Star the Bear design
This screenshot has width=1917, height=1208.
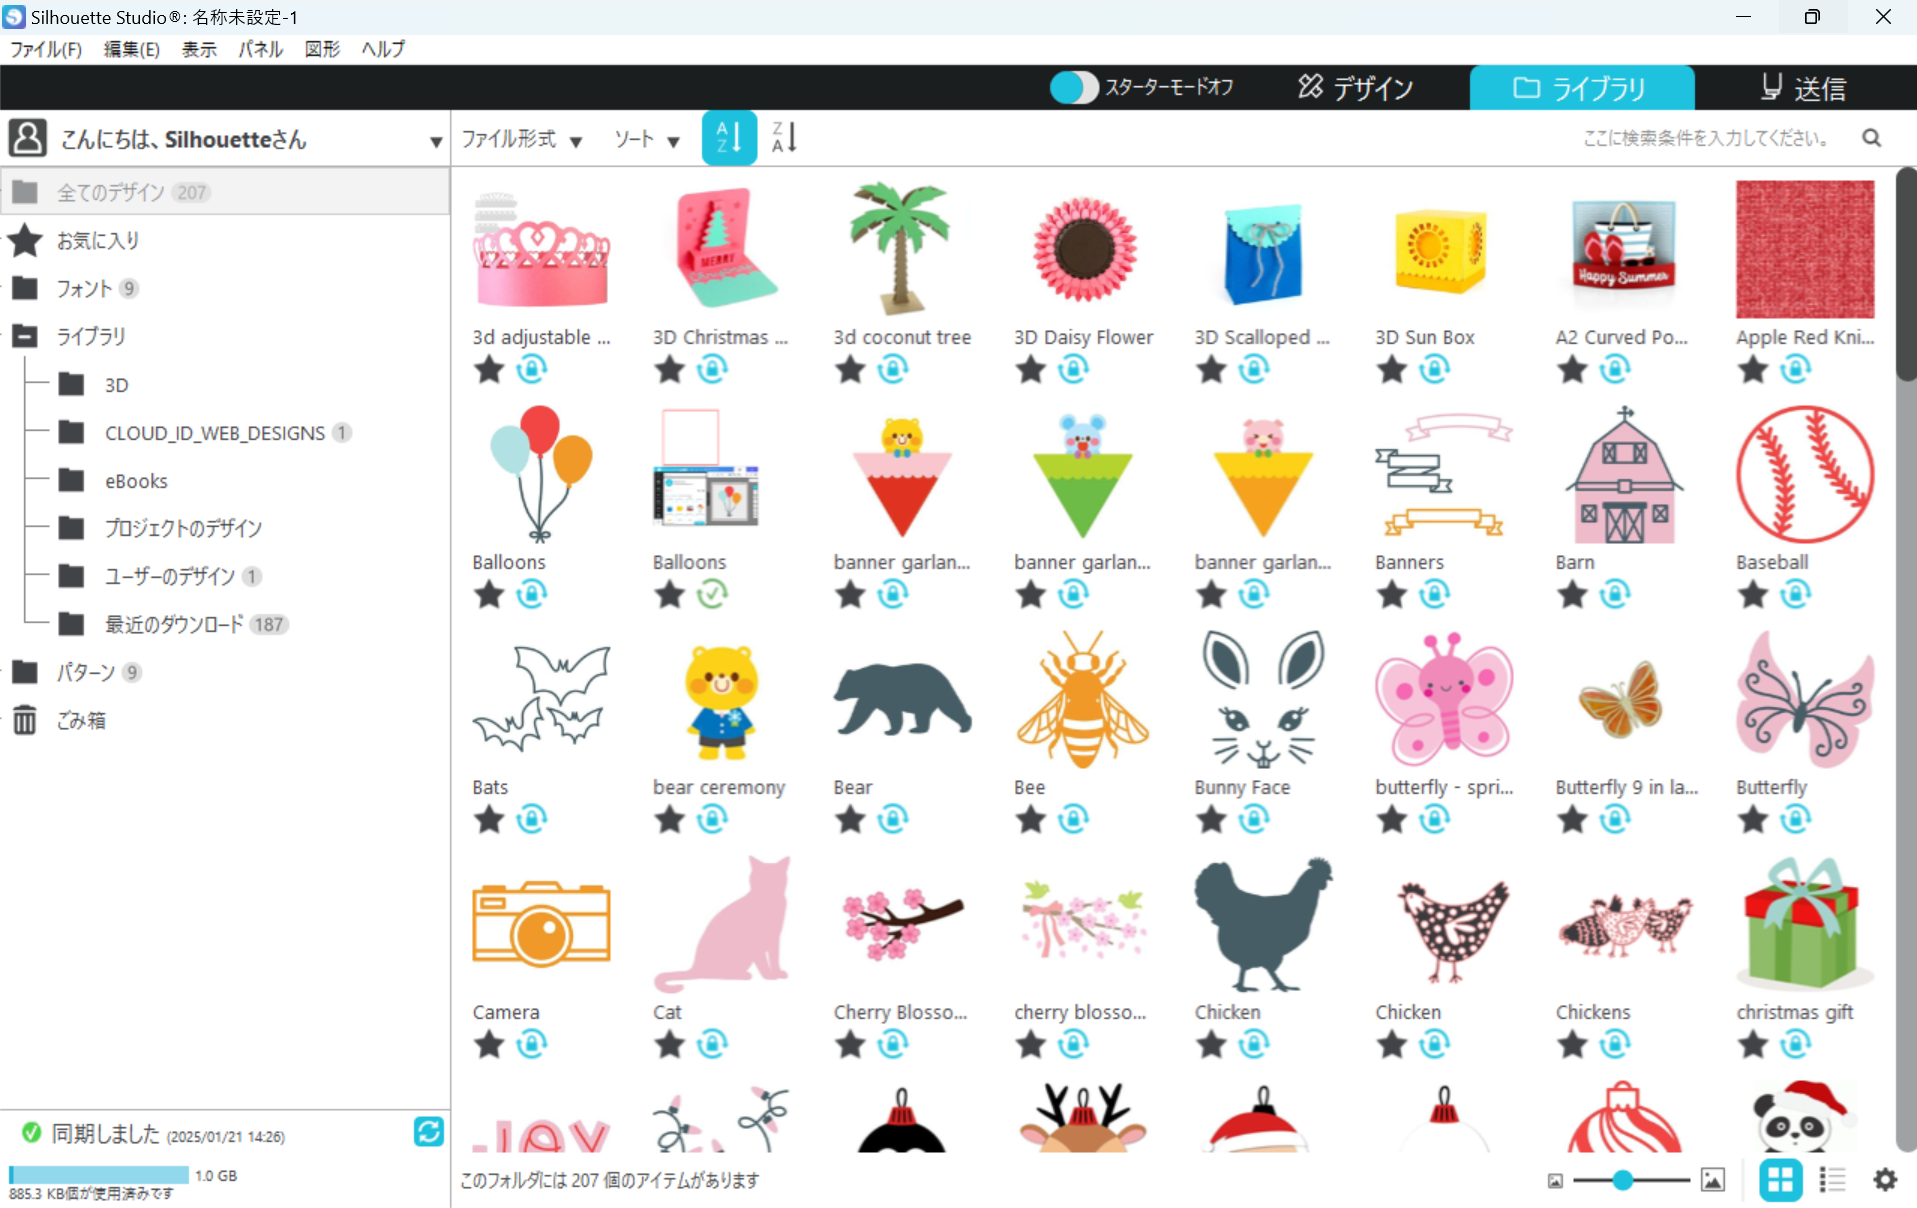(850, 820)
